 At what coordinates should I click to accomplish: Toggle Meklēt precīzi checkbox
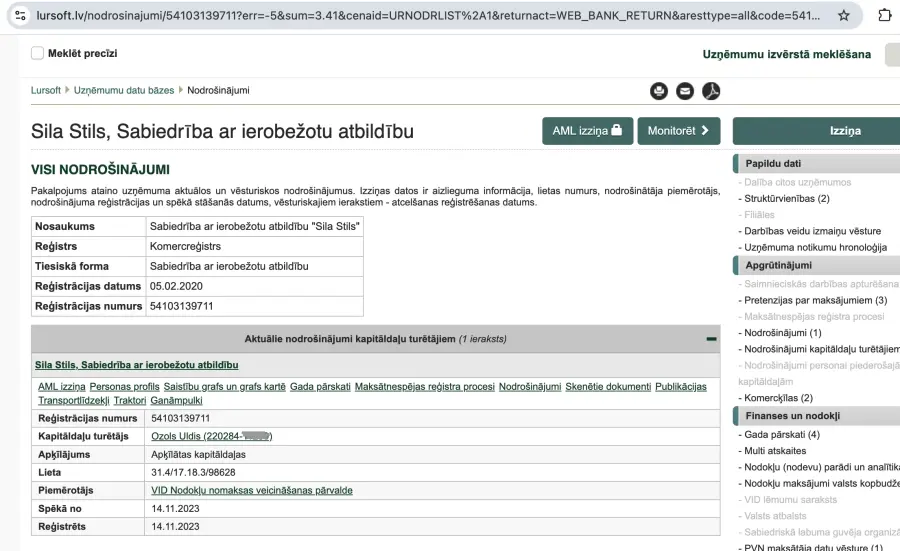(x=37, y=53)
